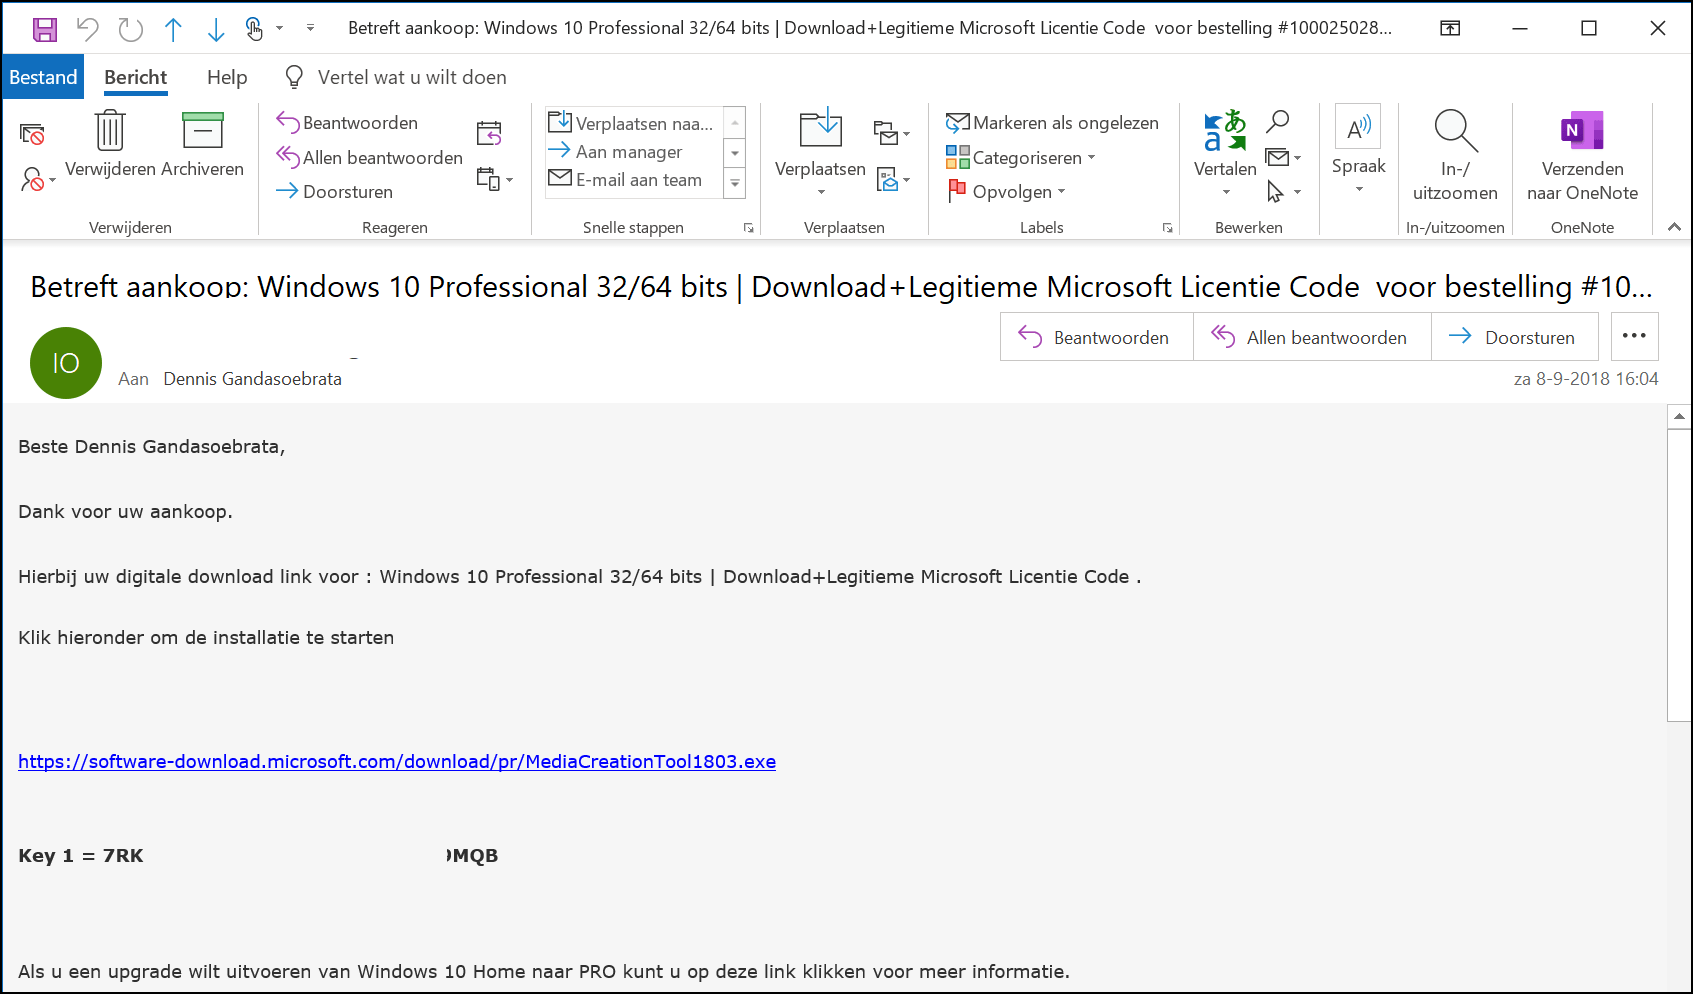Open the Junk email dropdown icon
The image size is (1693, 994).
click(x=37, y=180)
